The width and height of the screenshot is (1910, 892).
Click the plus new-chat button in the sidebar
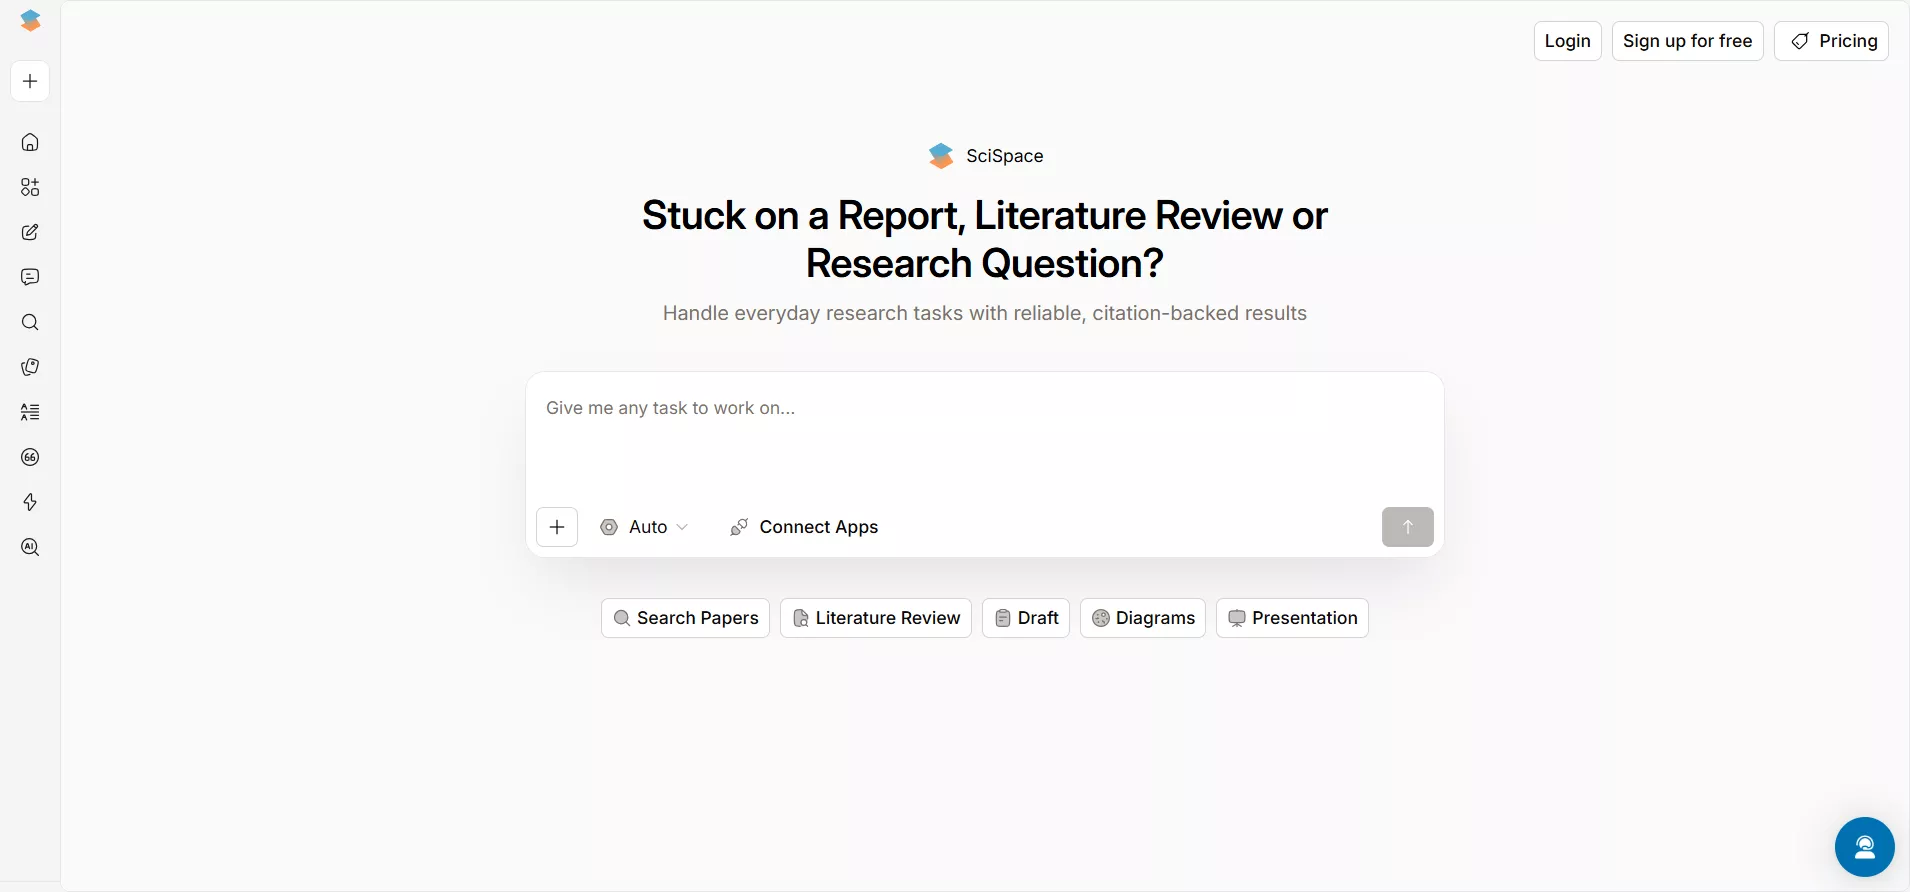tap(30, 81)
